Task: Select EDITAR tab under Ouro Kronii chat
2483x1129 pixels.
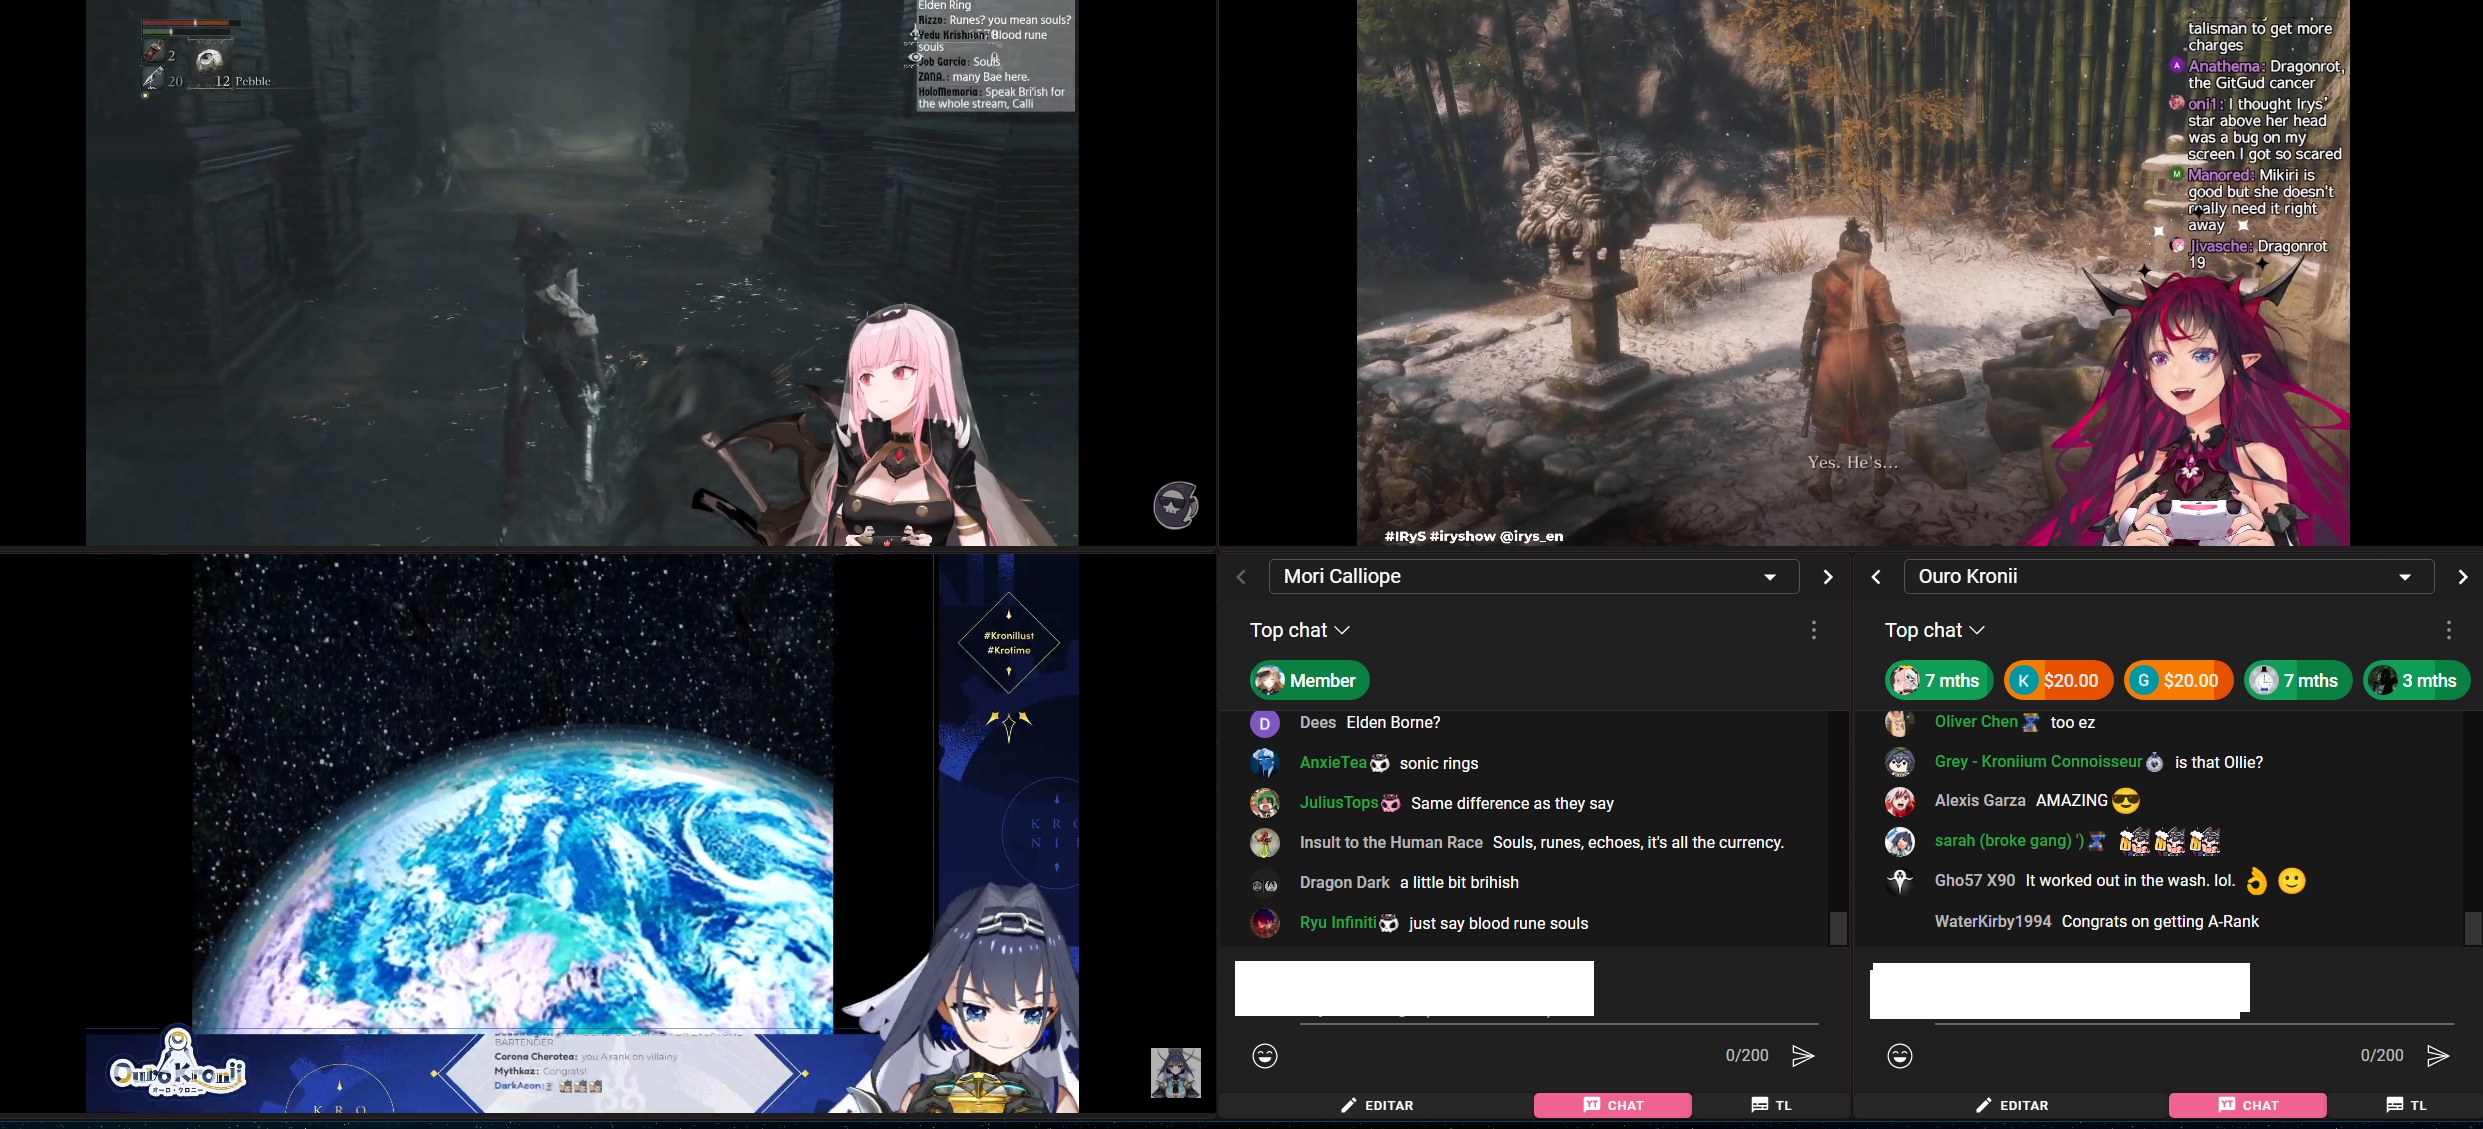Action: [x=2012, y=1105]
